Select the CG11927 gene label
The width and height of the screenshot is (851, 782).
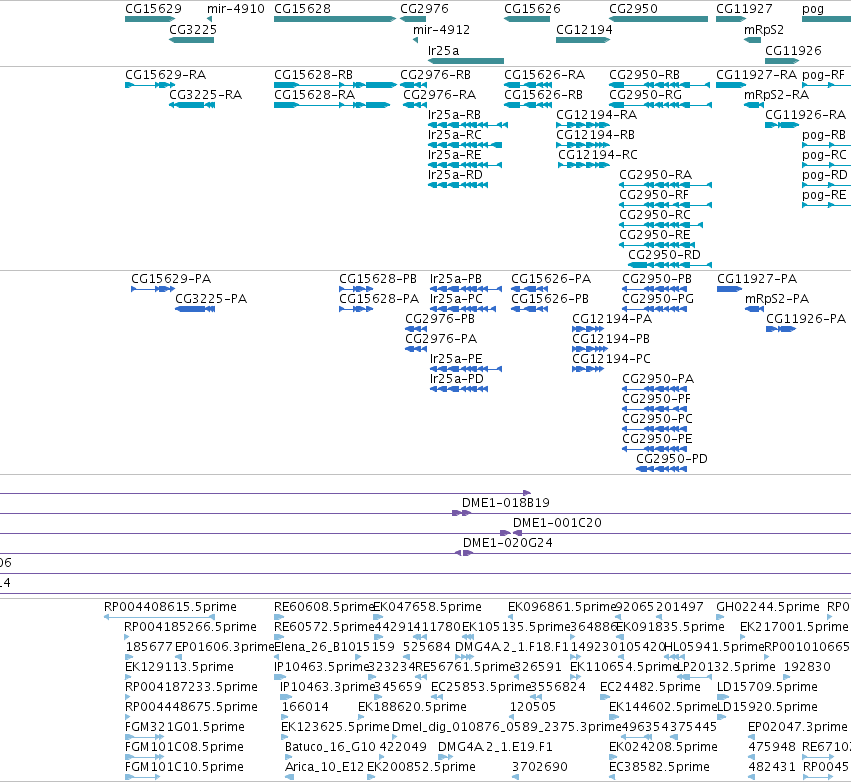click(x=744, y=9)
